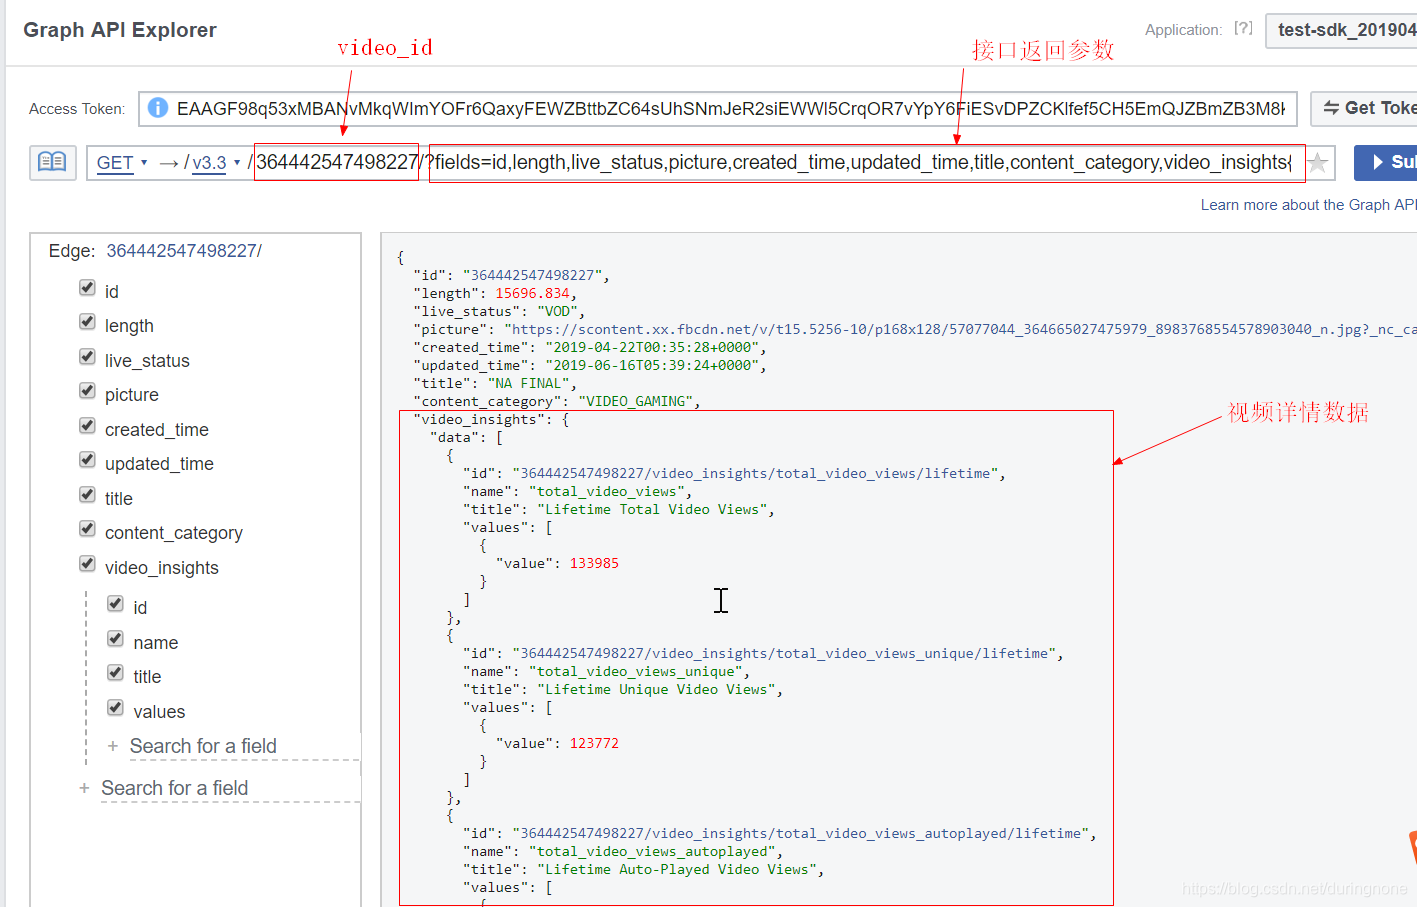Screen dimensions: 1417x907
Task: Click the updated_time value 2019-06-16T05:39:24+0000
Action: point(652,365)
